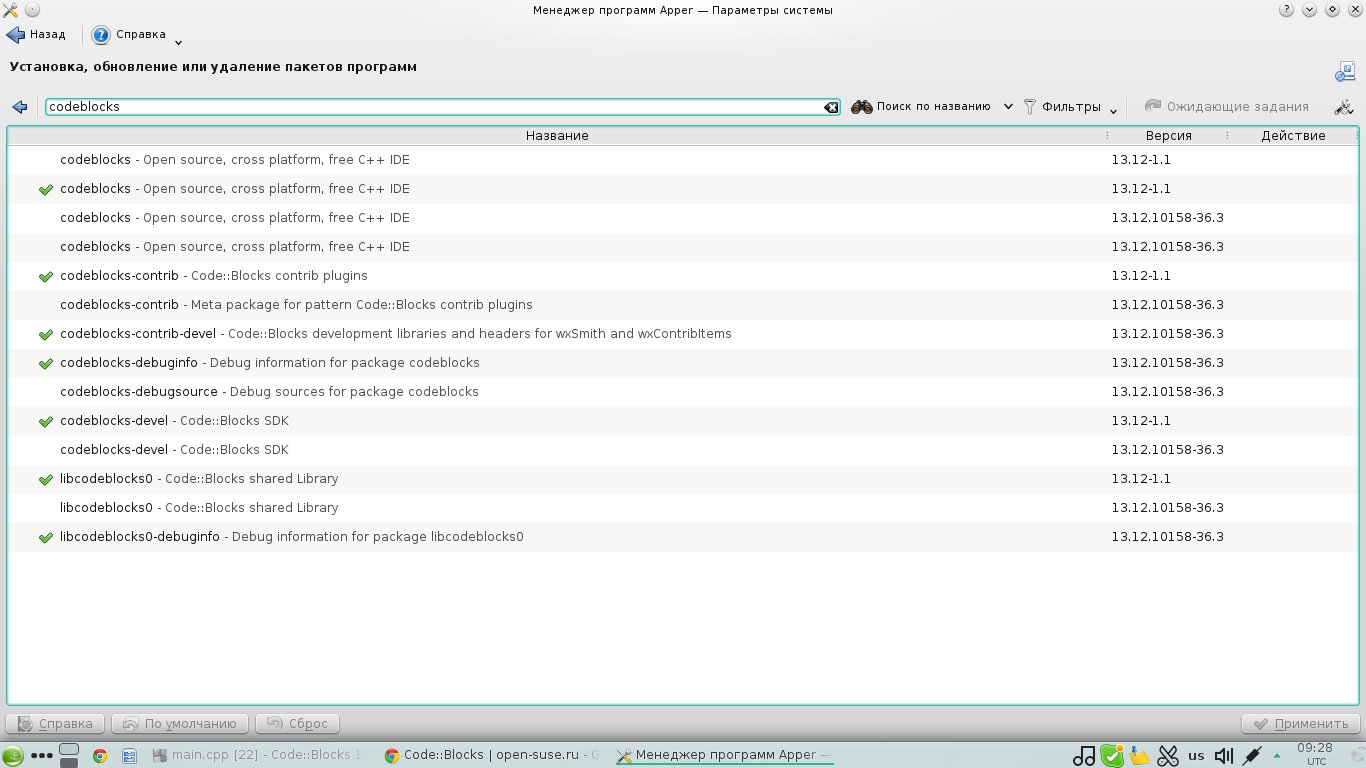Click the По умолчанию defaults button

point(180,723)
